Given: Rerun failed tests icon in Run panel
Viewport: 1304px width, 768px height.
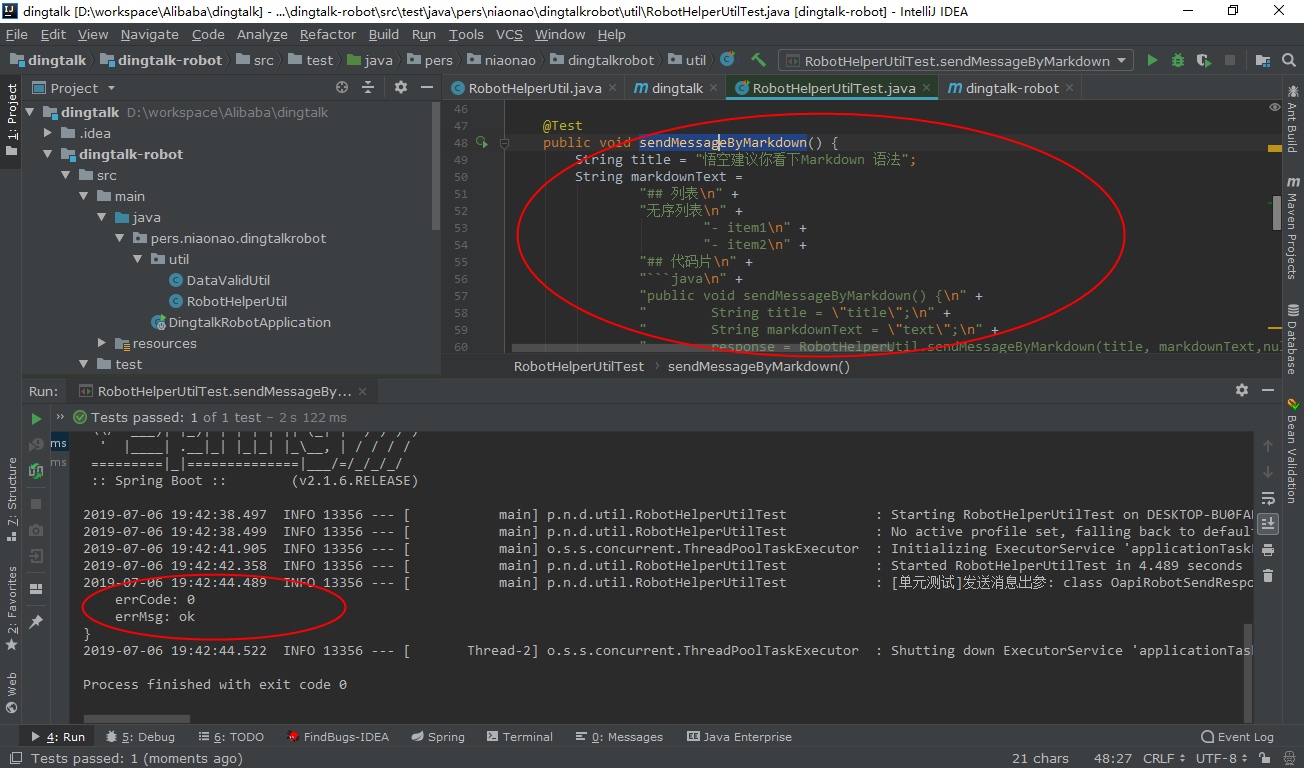Looking at the screenshot, I should (x=36, y=444).
